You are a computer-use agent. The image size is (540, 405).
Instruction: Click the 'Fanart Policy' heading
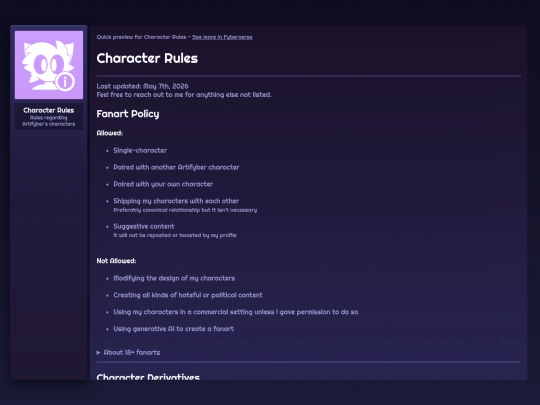[x=128, y=114]
